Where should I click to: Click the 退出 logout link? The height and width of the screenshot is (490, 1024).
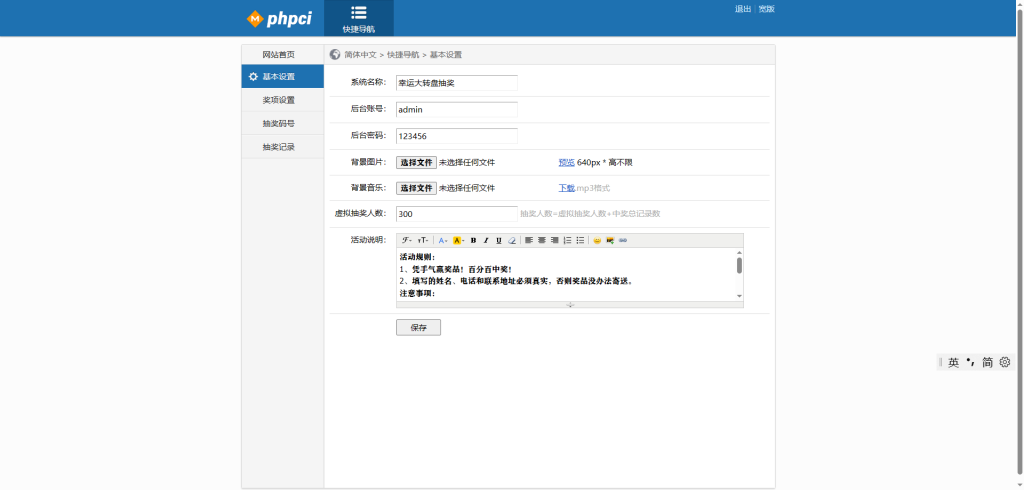pos(743,9)
